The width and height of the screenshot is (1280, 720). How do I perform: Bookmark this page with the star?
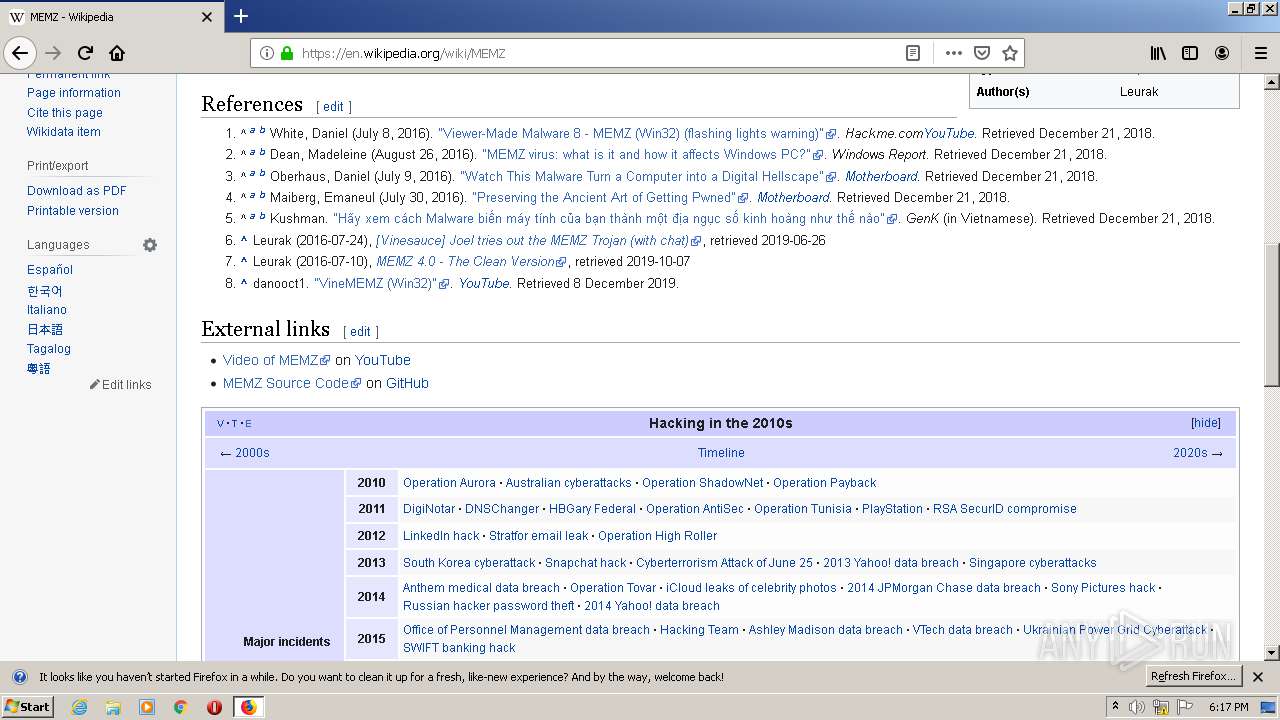(1010, 53)
